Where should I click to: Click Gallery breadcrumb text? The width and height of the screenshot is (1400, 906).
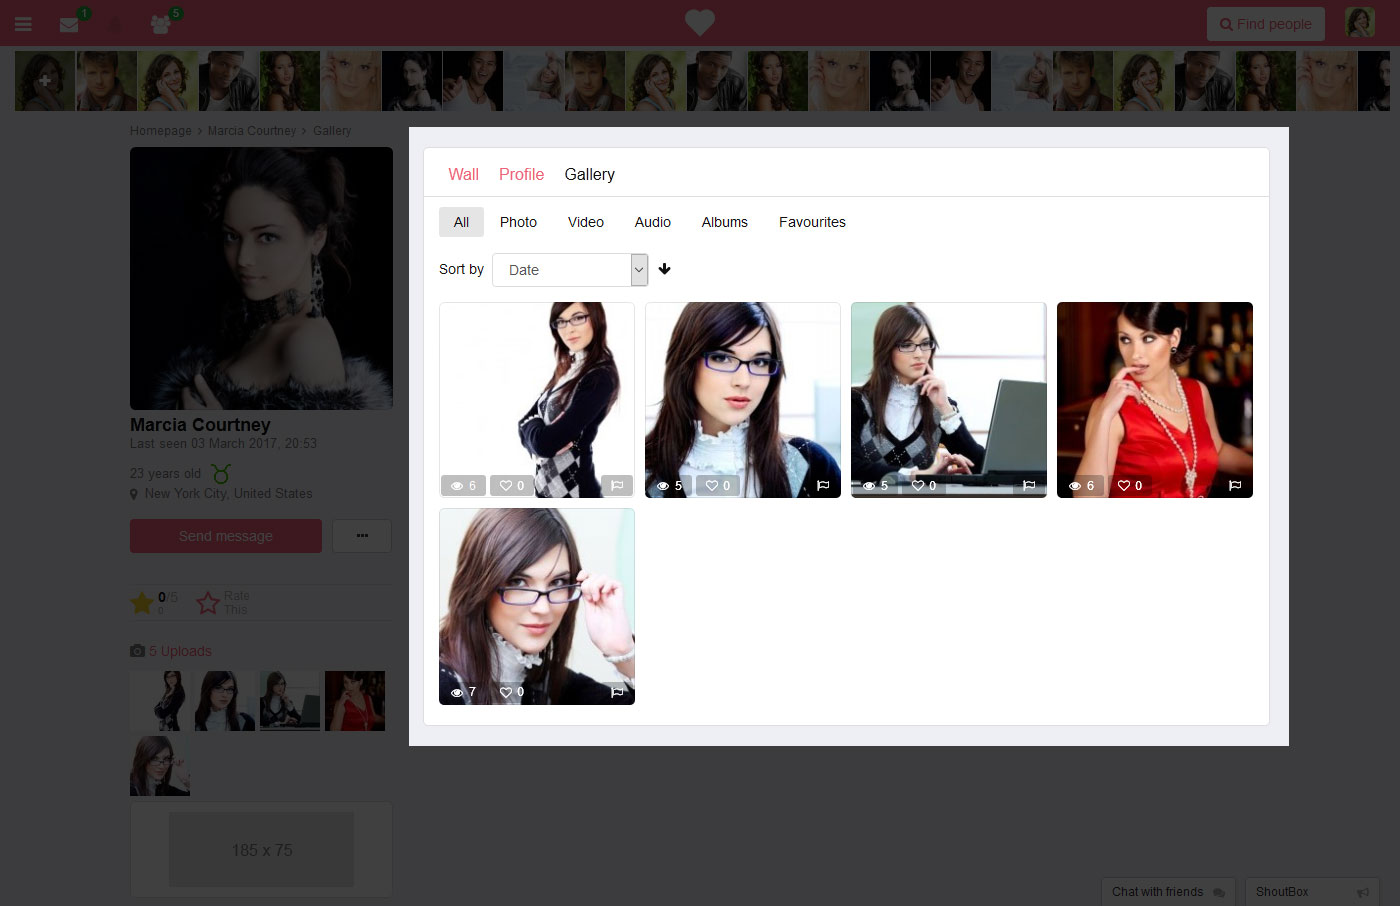pos(332,131)
